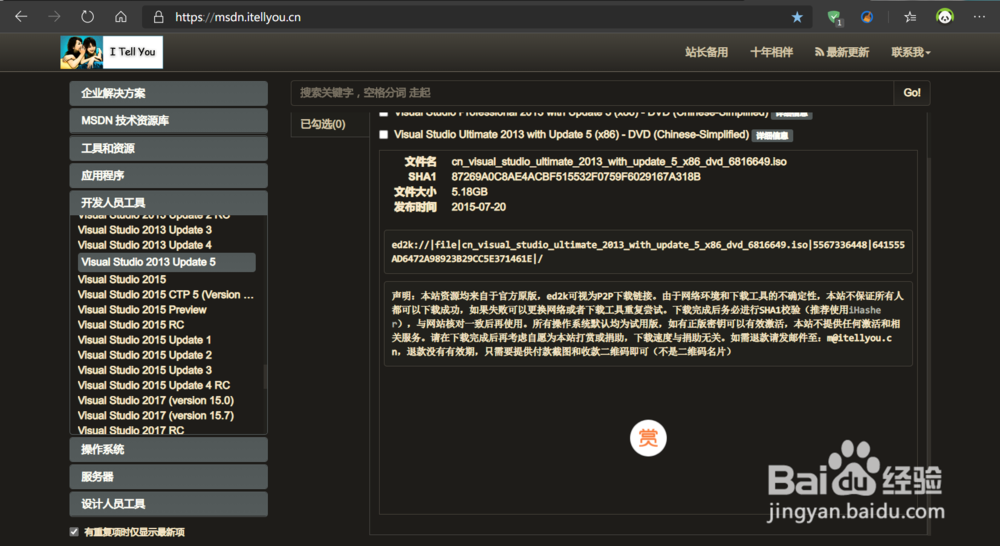Select Visual Studio 2015 Update 1
1000x546 pixels.
coord(144,340)
